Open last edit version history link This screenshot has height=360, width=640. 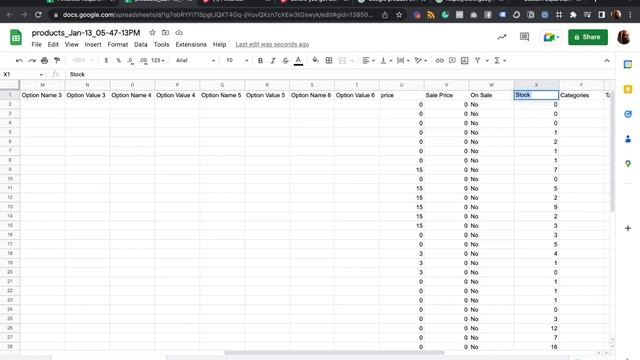[272, 44]
